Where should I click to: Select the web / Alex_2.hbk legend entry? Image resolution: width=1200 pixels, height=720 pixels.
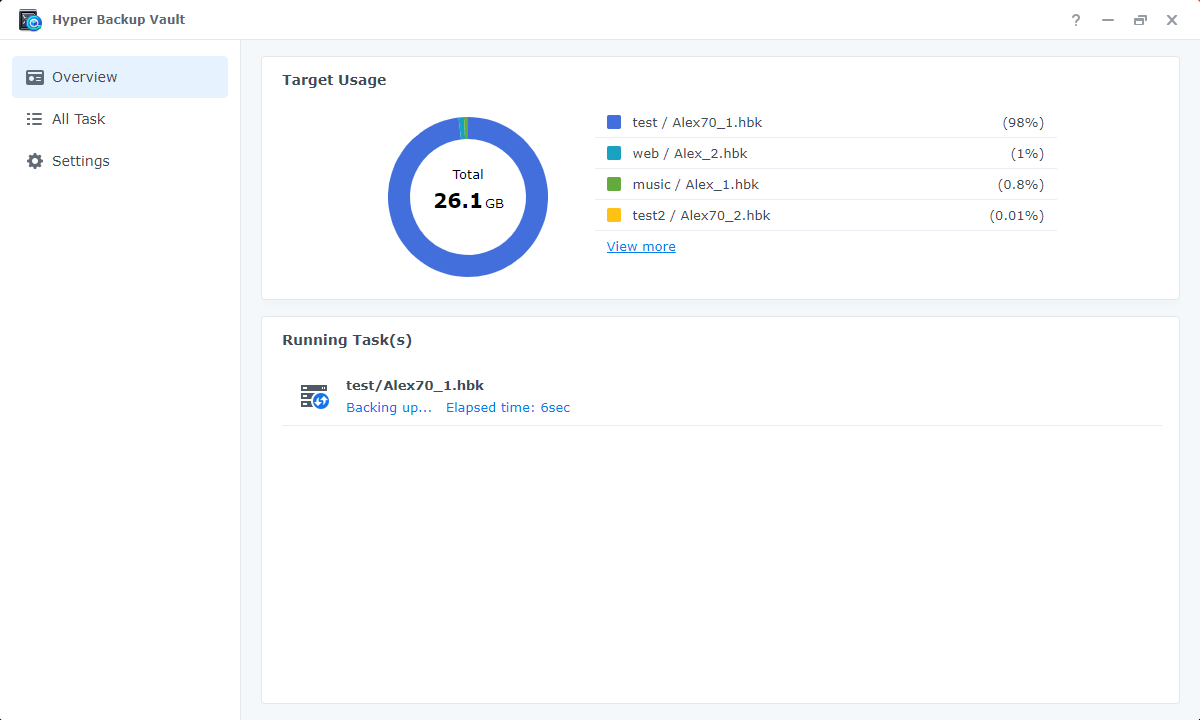690,153
